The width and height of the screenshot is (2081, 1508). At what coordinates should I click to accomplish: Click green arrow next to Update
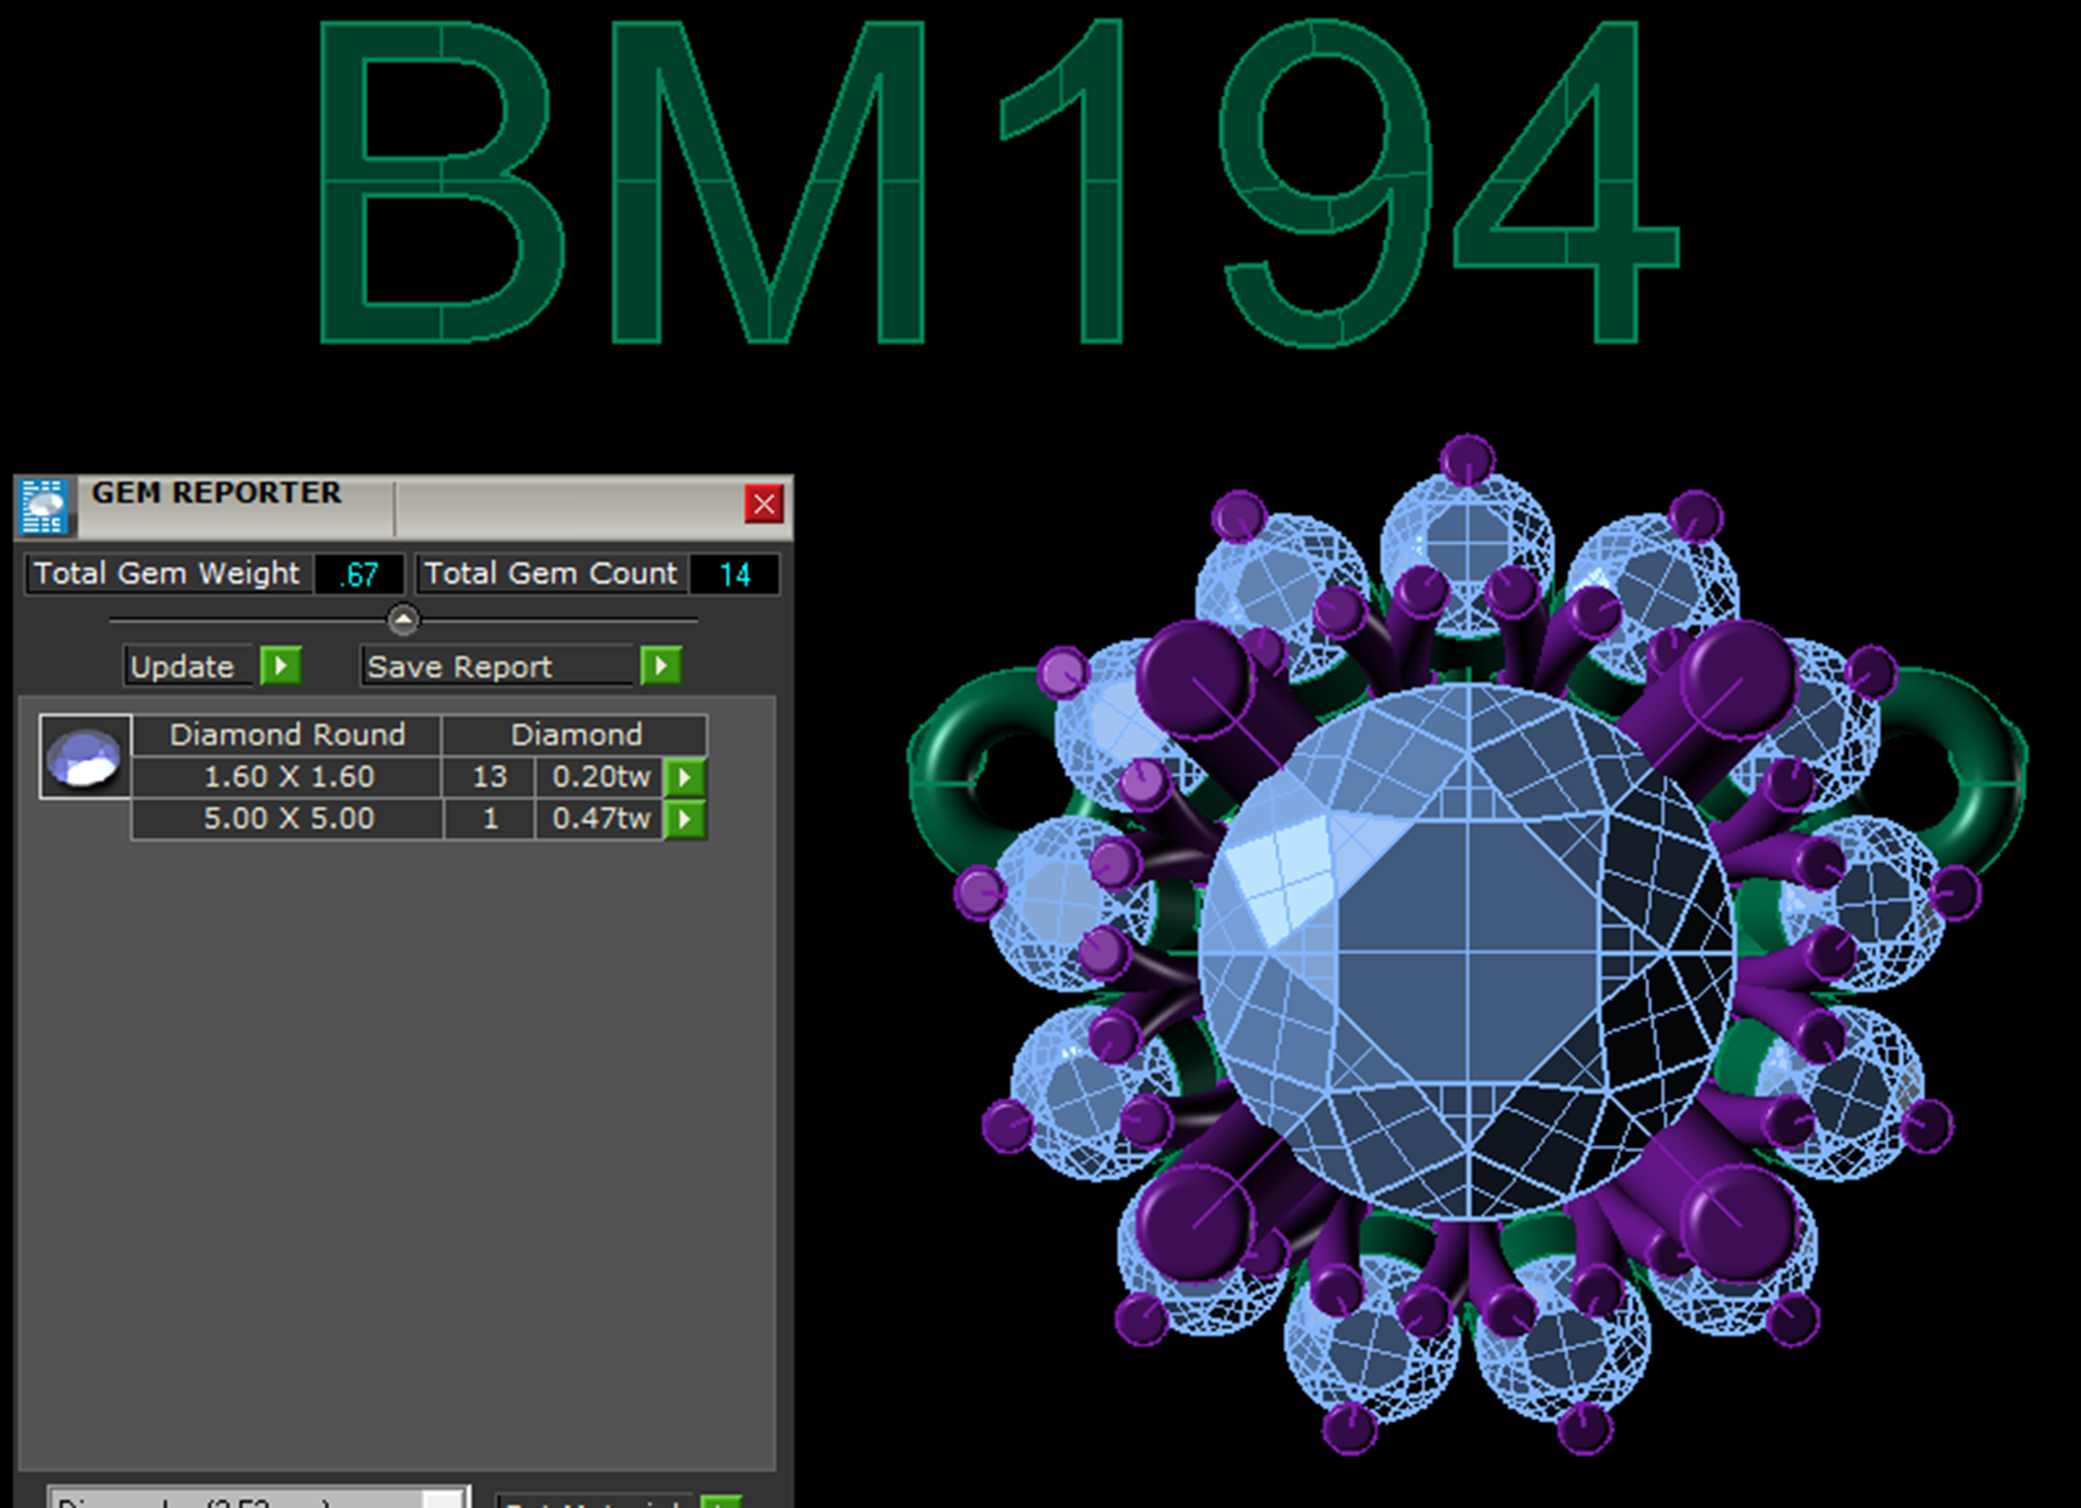(x=280, y=666)
